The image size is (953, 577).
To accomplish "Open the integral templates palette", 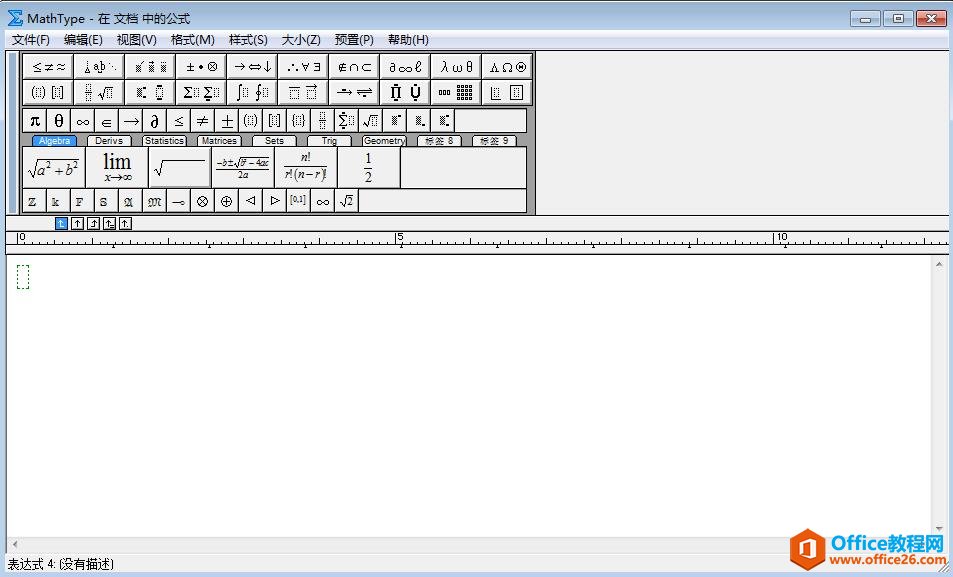I will click(252, 92).
